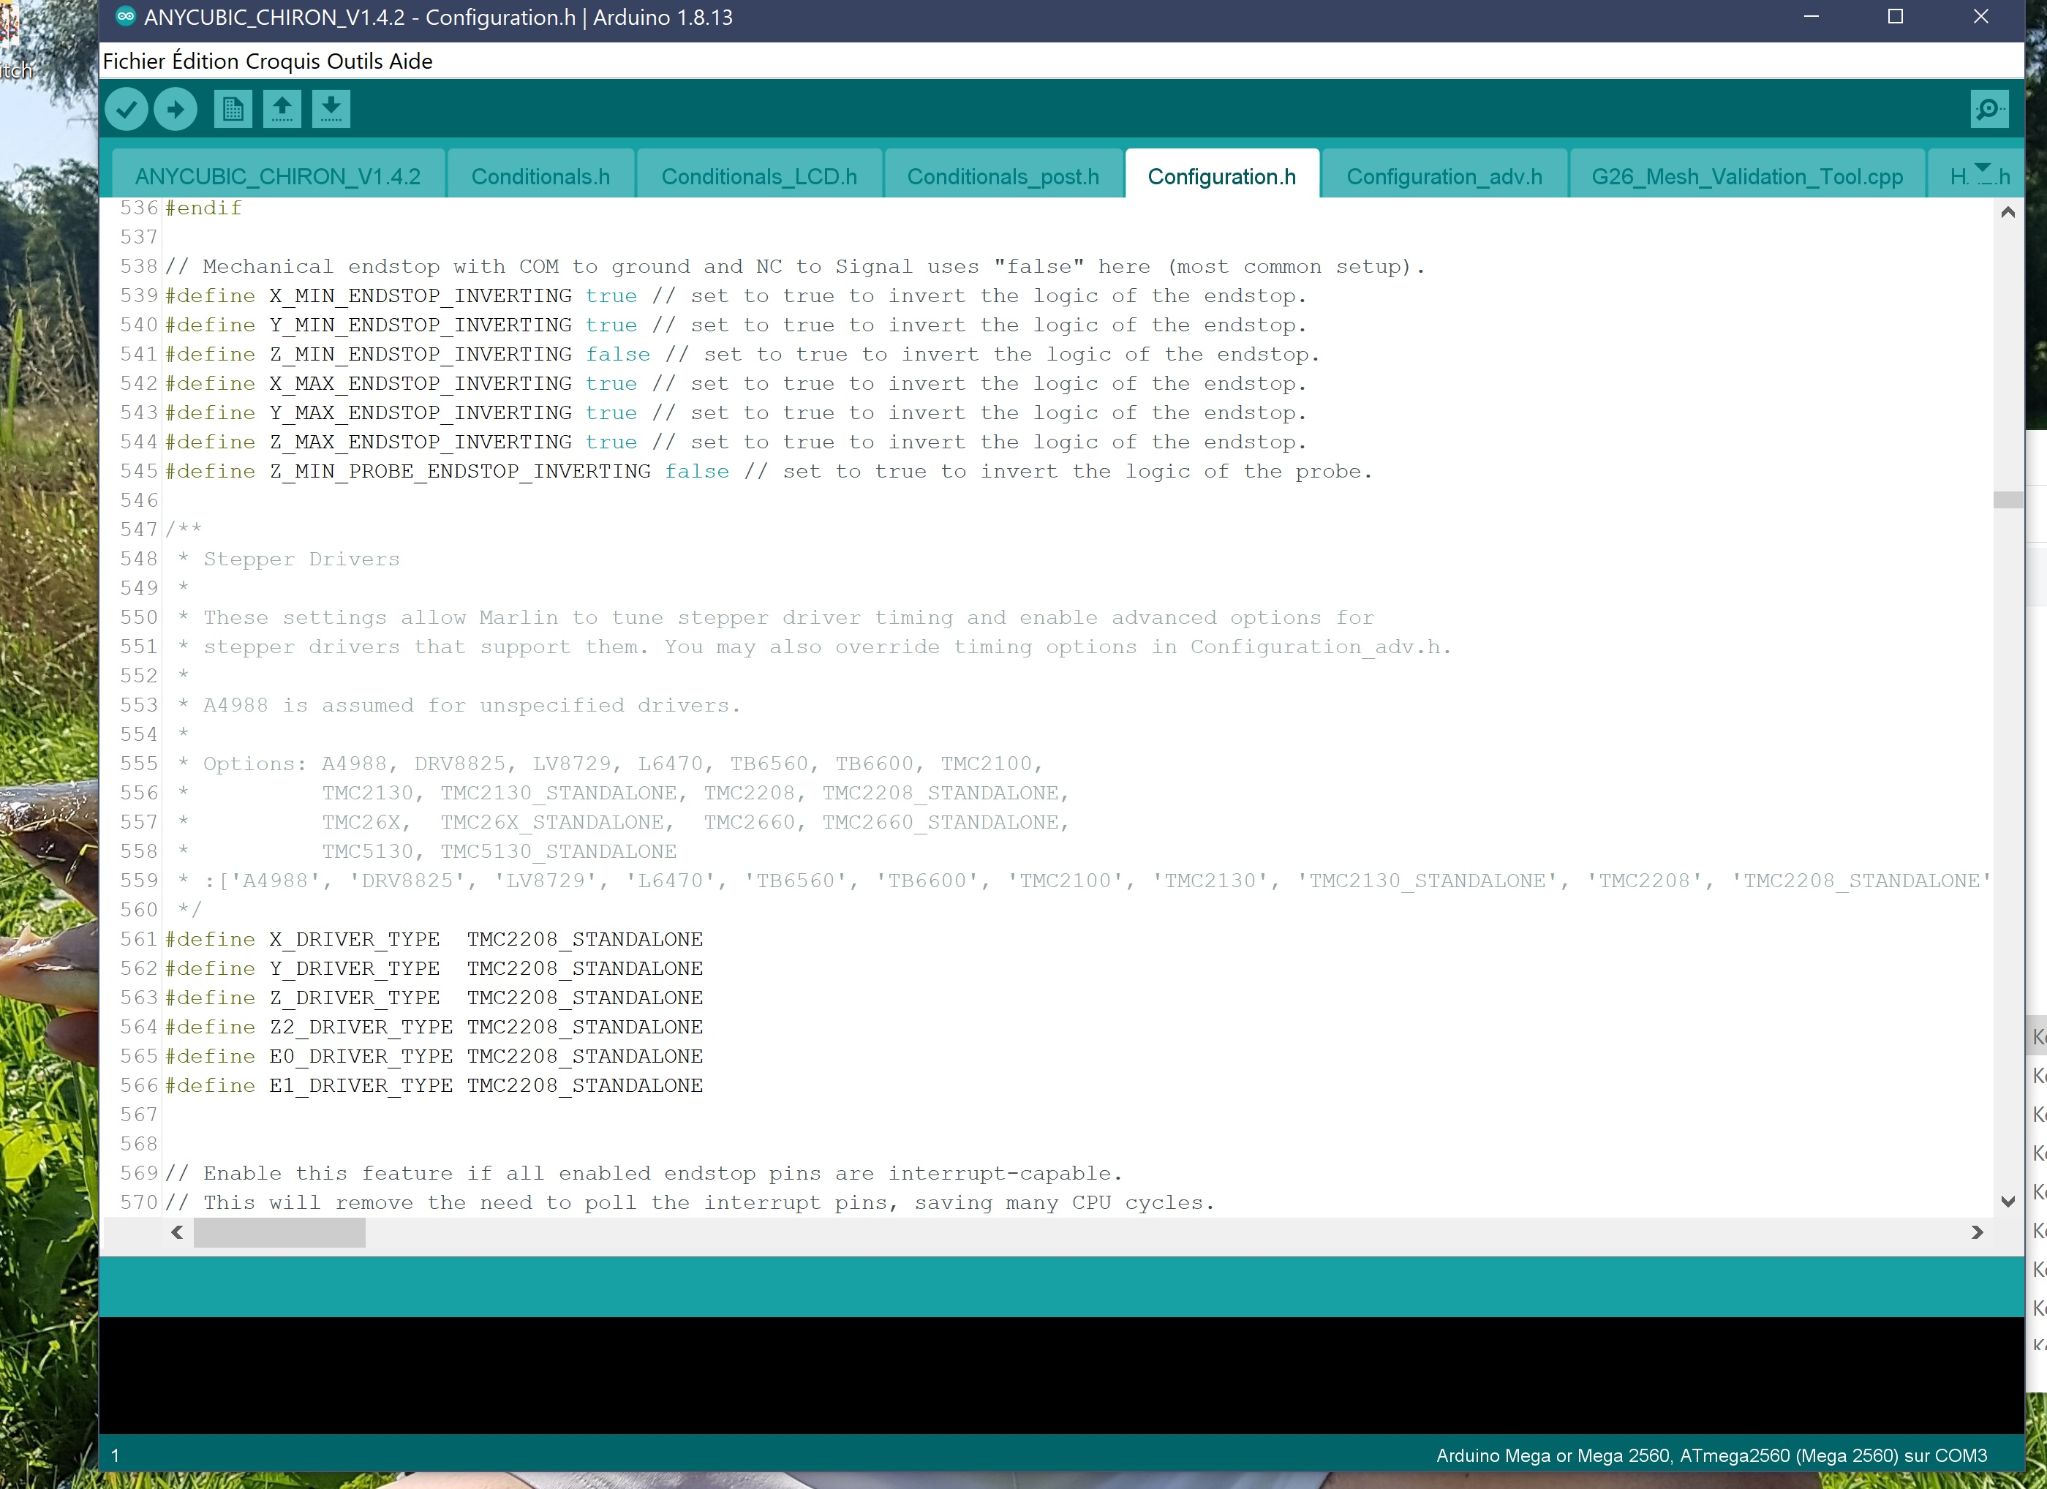The image size is (2047, 1489).
Task: Switch to the Conditionals_LCD.h tab
Action: [x=759, y=176]
